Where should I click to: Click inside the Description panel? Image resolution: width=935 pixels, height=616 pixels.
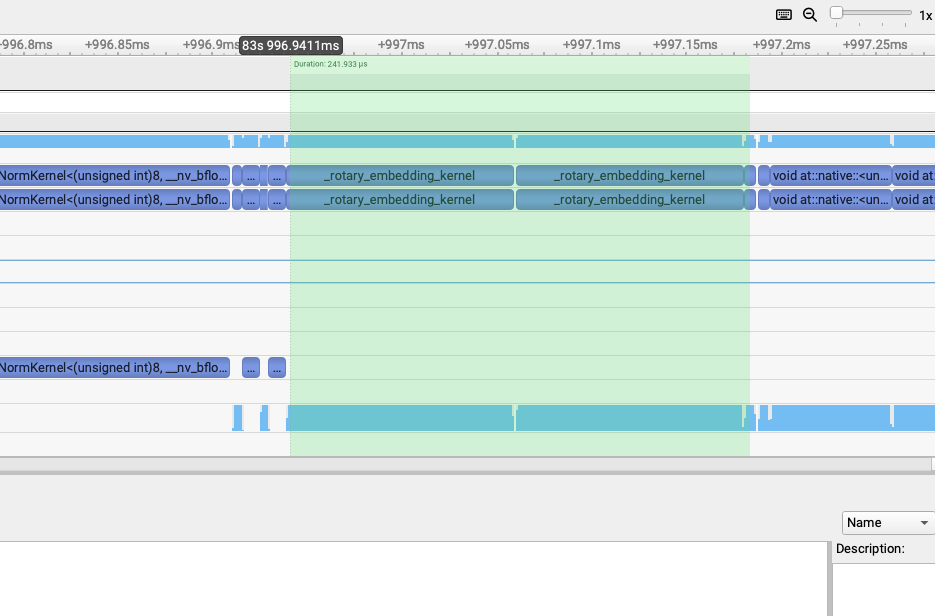pyautogui.click(x=884, y=585)
